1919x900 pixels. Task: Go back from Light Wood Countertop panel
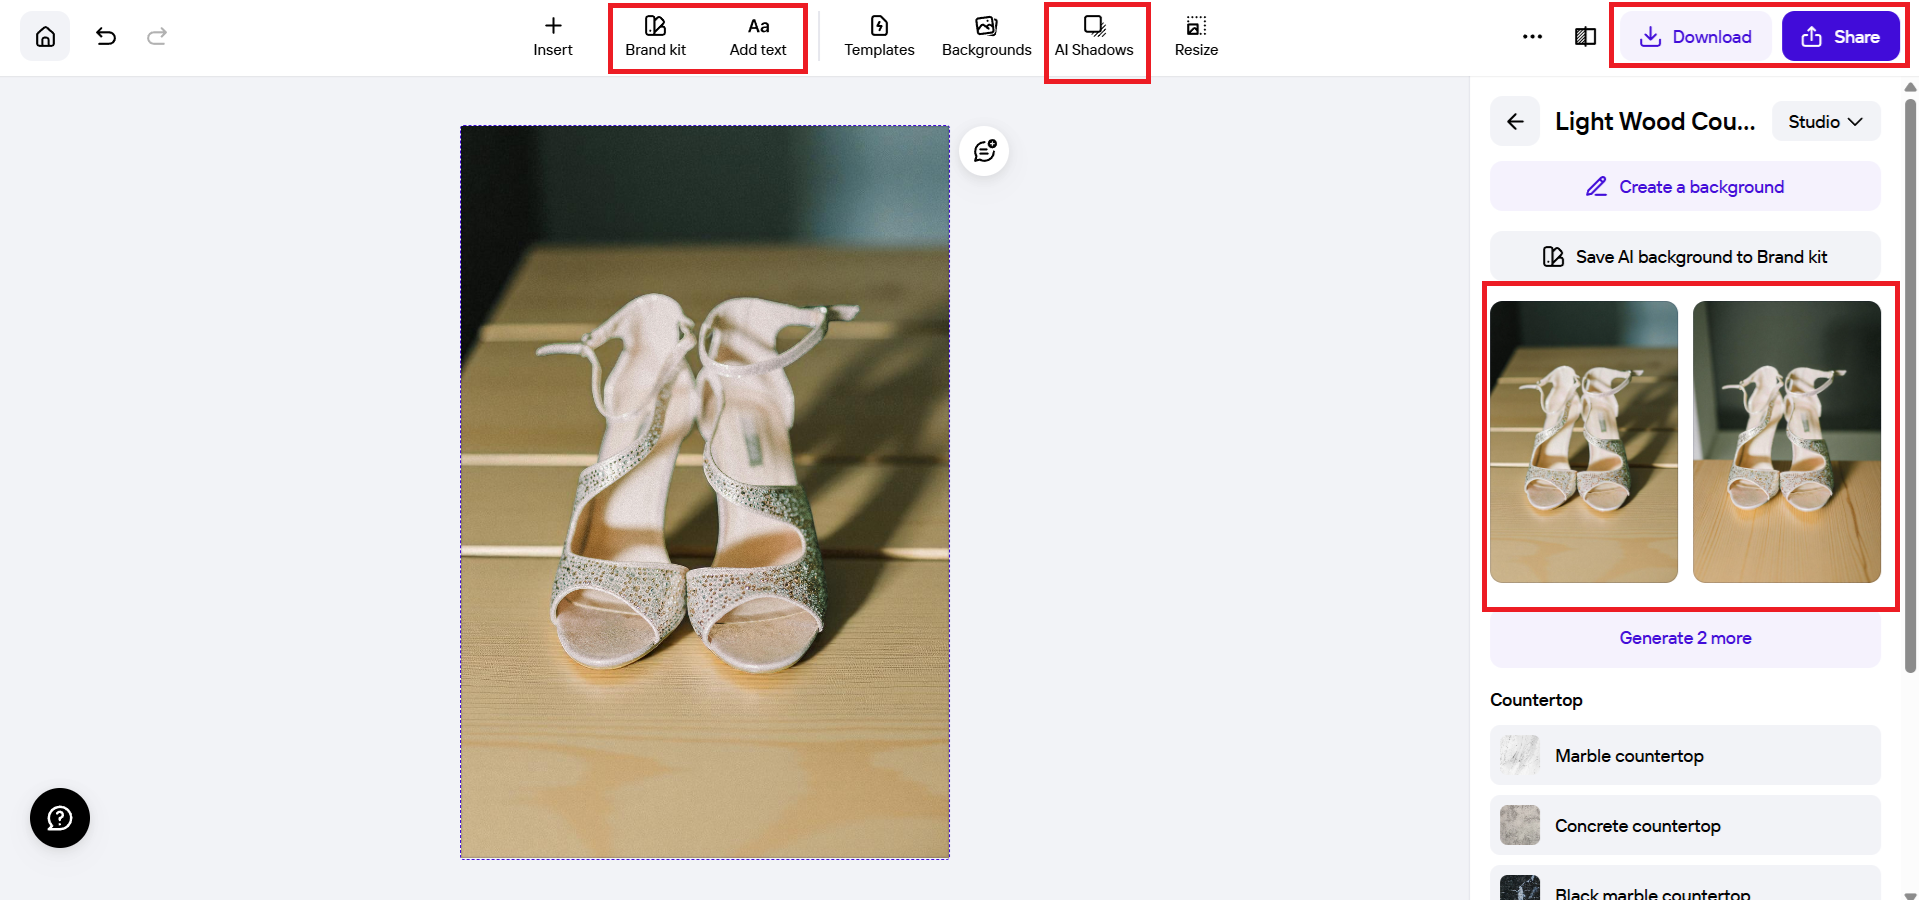[1515, 121]
